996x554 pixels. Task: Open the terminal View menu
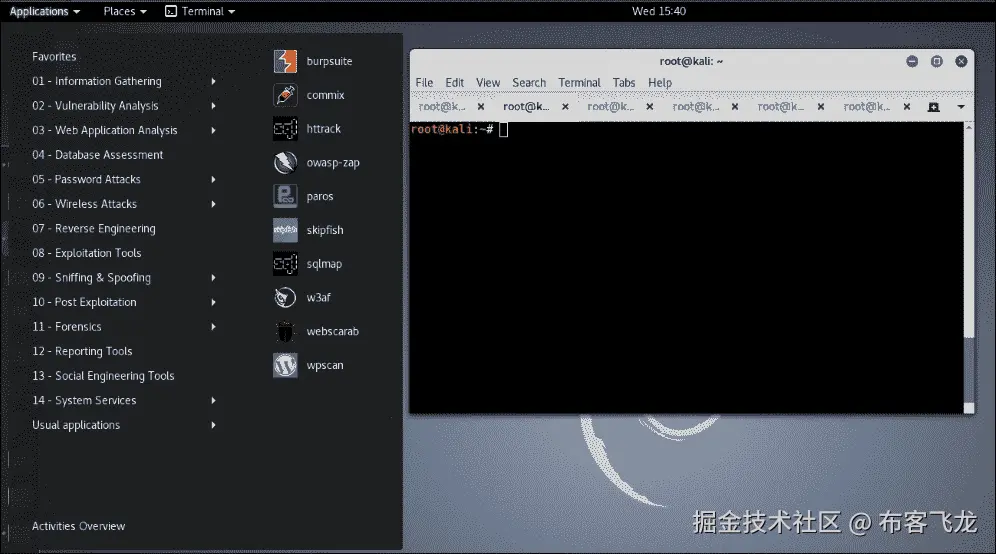coord(488,83)
